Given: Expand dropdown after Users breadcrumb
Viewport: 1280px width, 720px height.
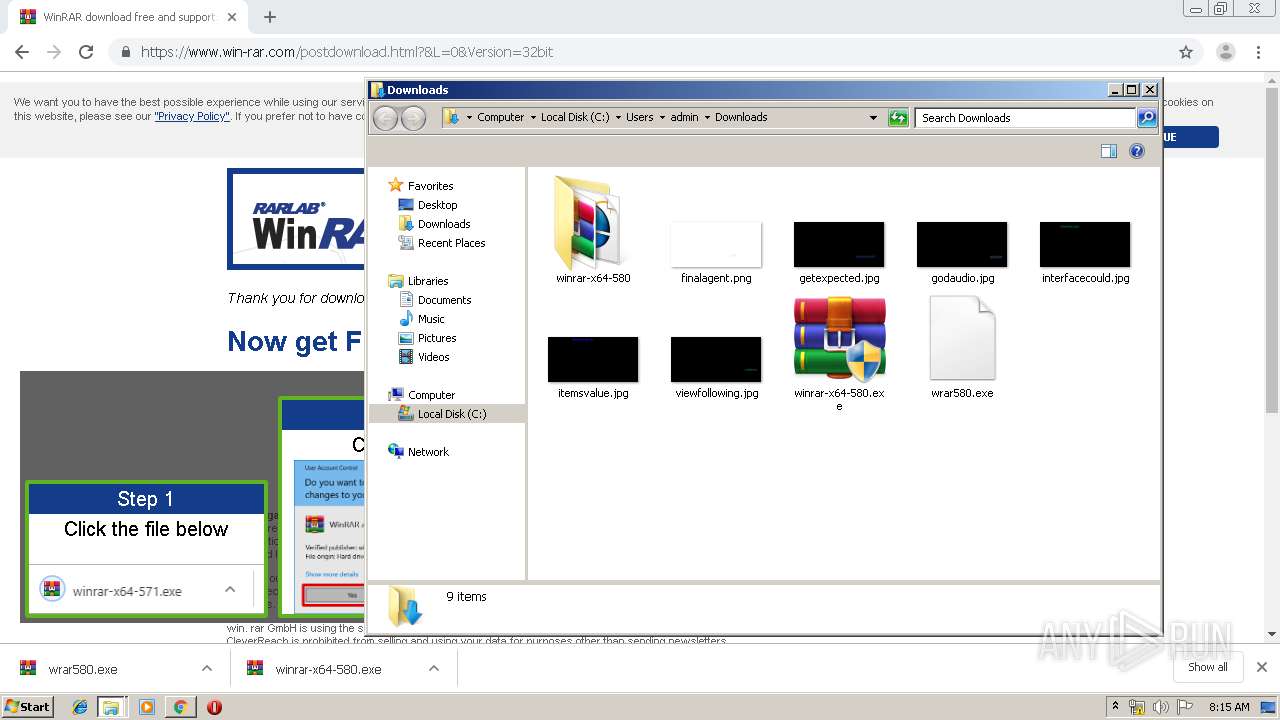Looking at the screenshot, I should click(x=662, y=118).
